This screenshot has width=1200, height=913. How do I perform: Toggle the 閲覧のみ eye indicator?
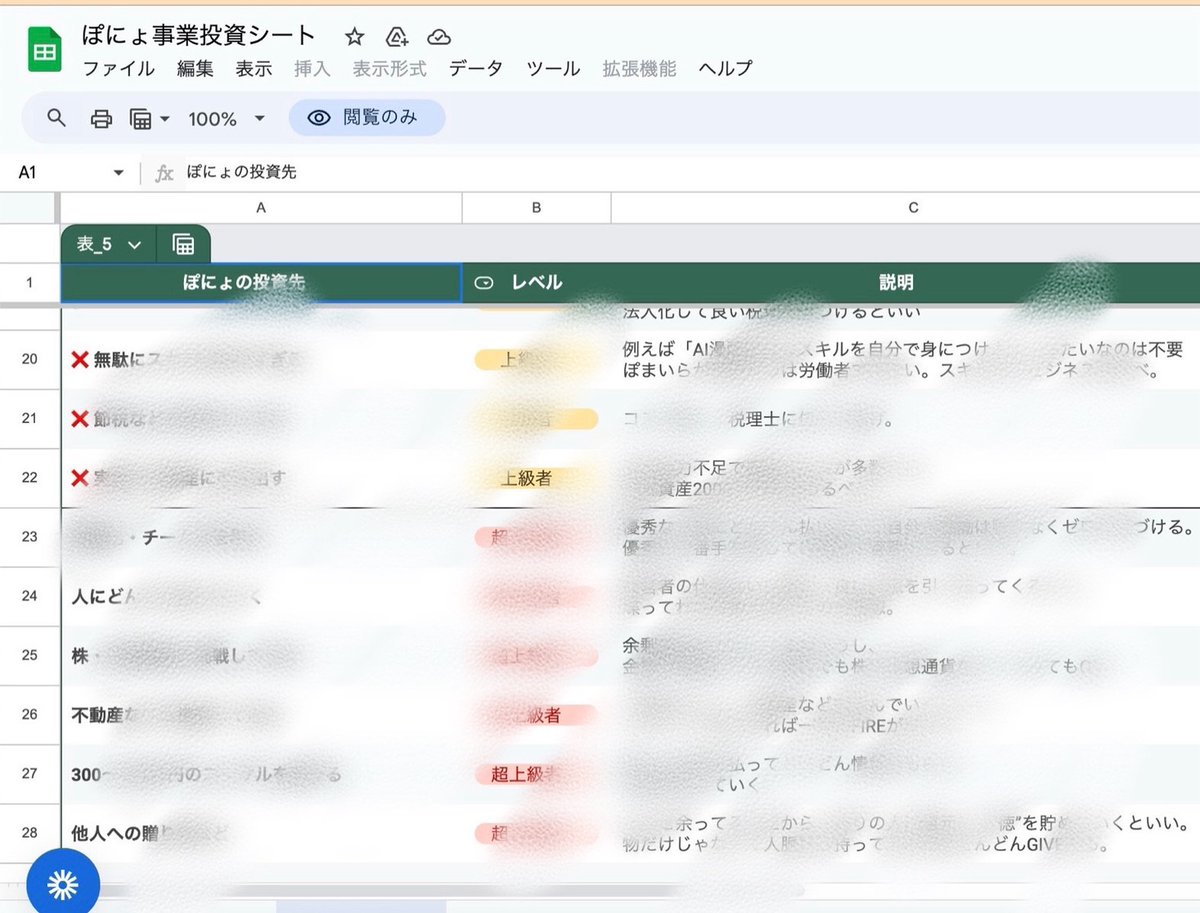click(x=317, y=117)
